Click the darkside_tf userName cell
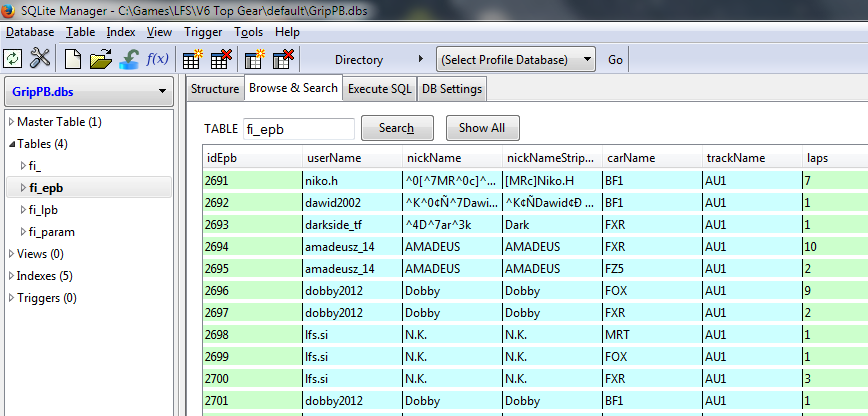Image resolution: width=868 pixels, height=416 pixels. (353, 225)
